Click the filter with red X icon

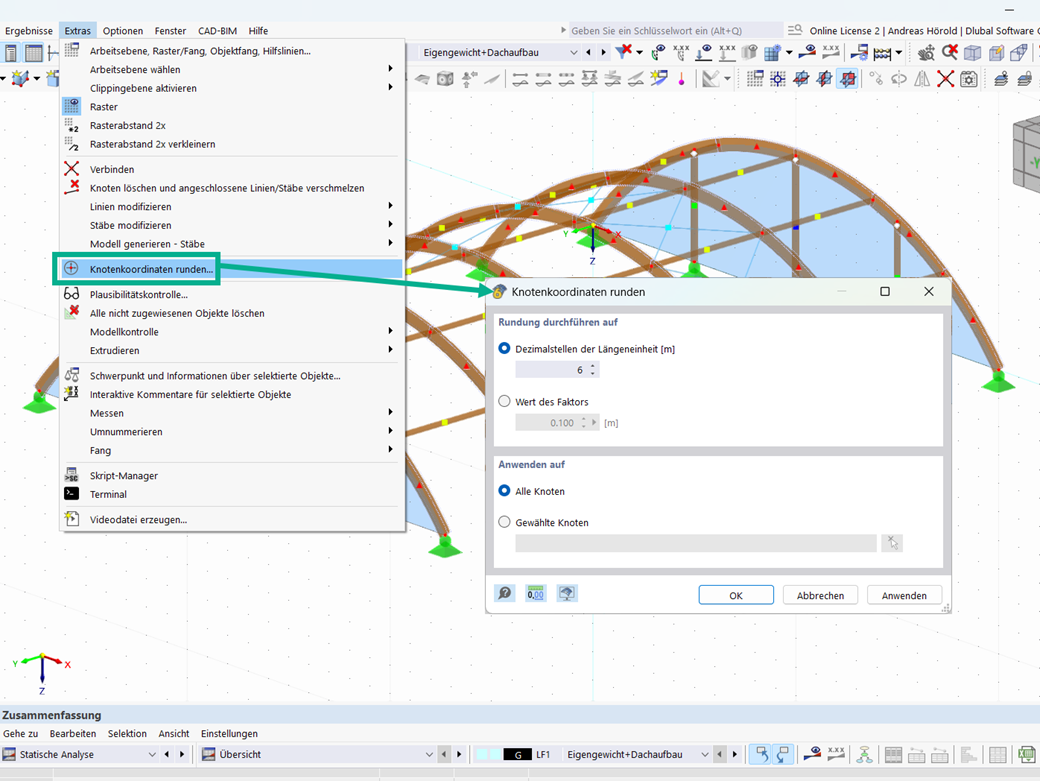click(623, 52)
